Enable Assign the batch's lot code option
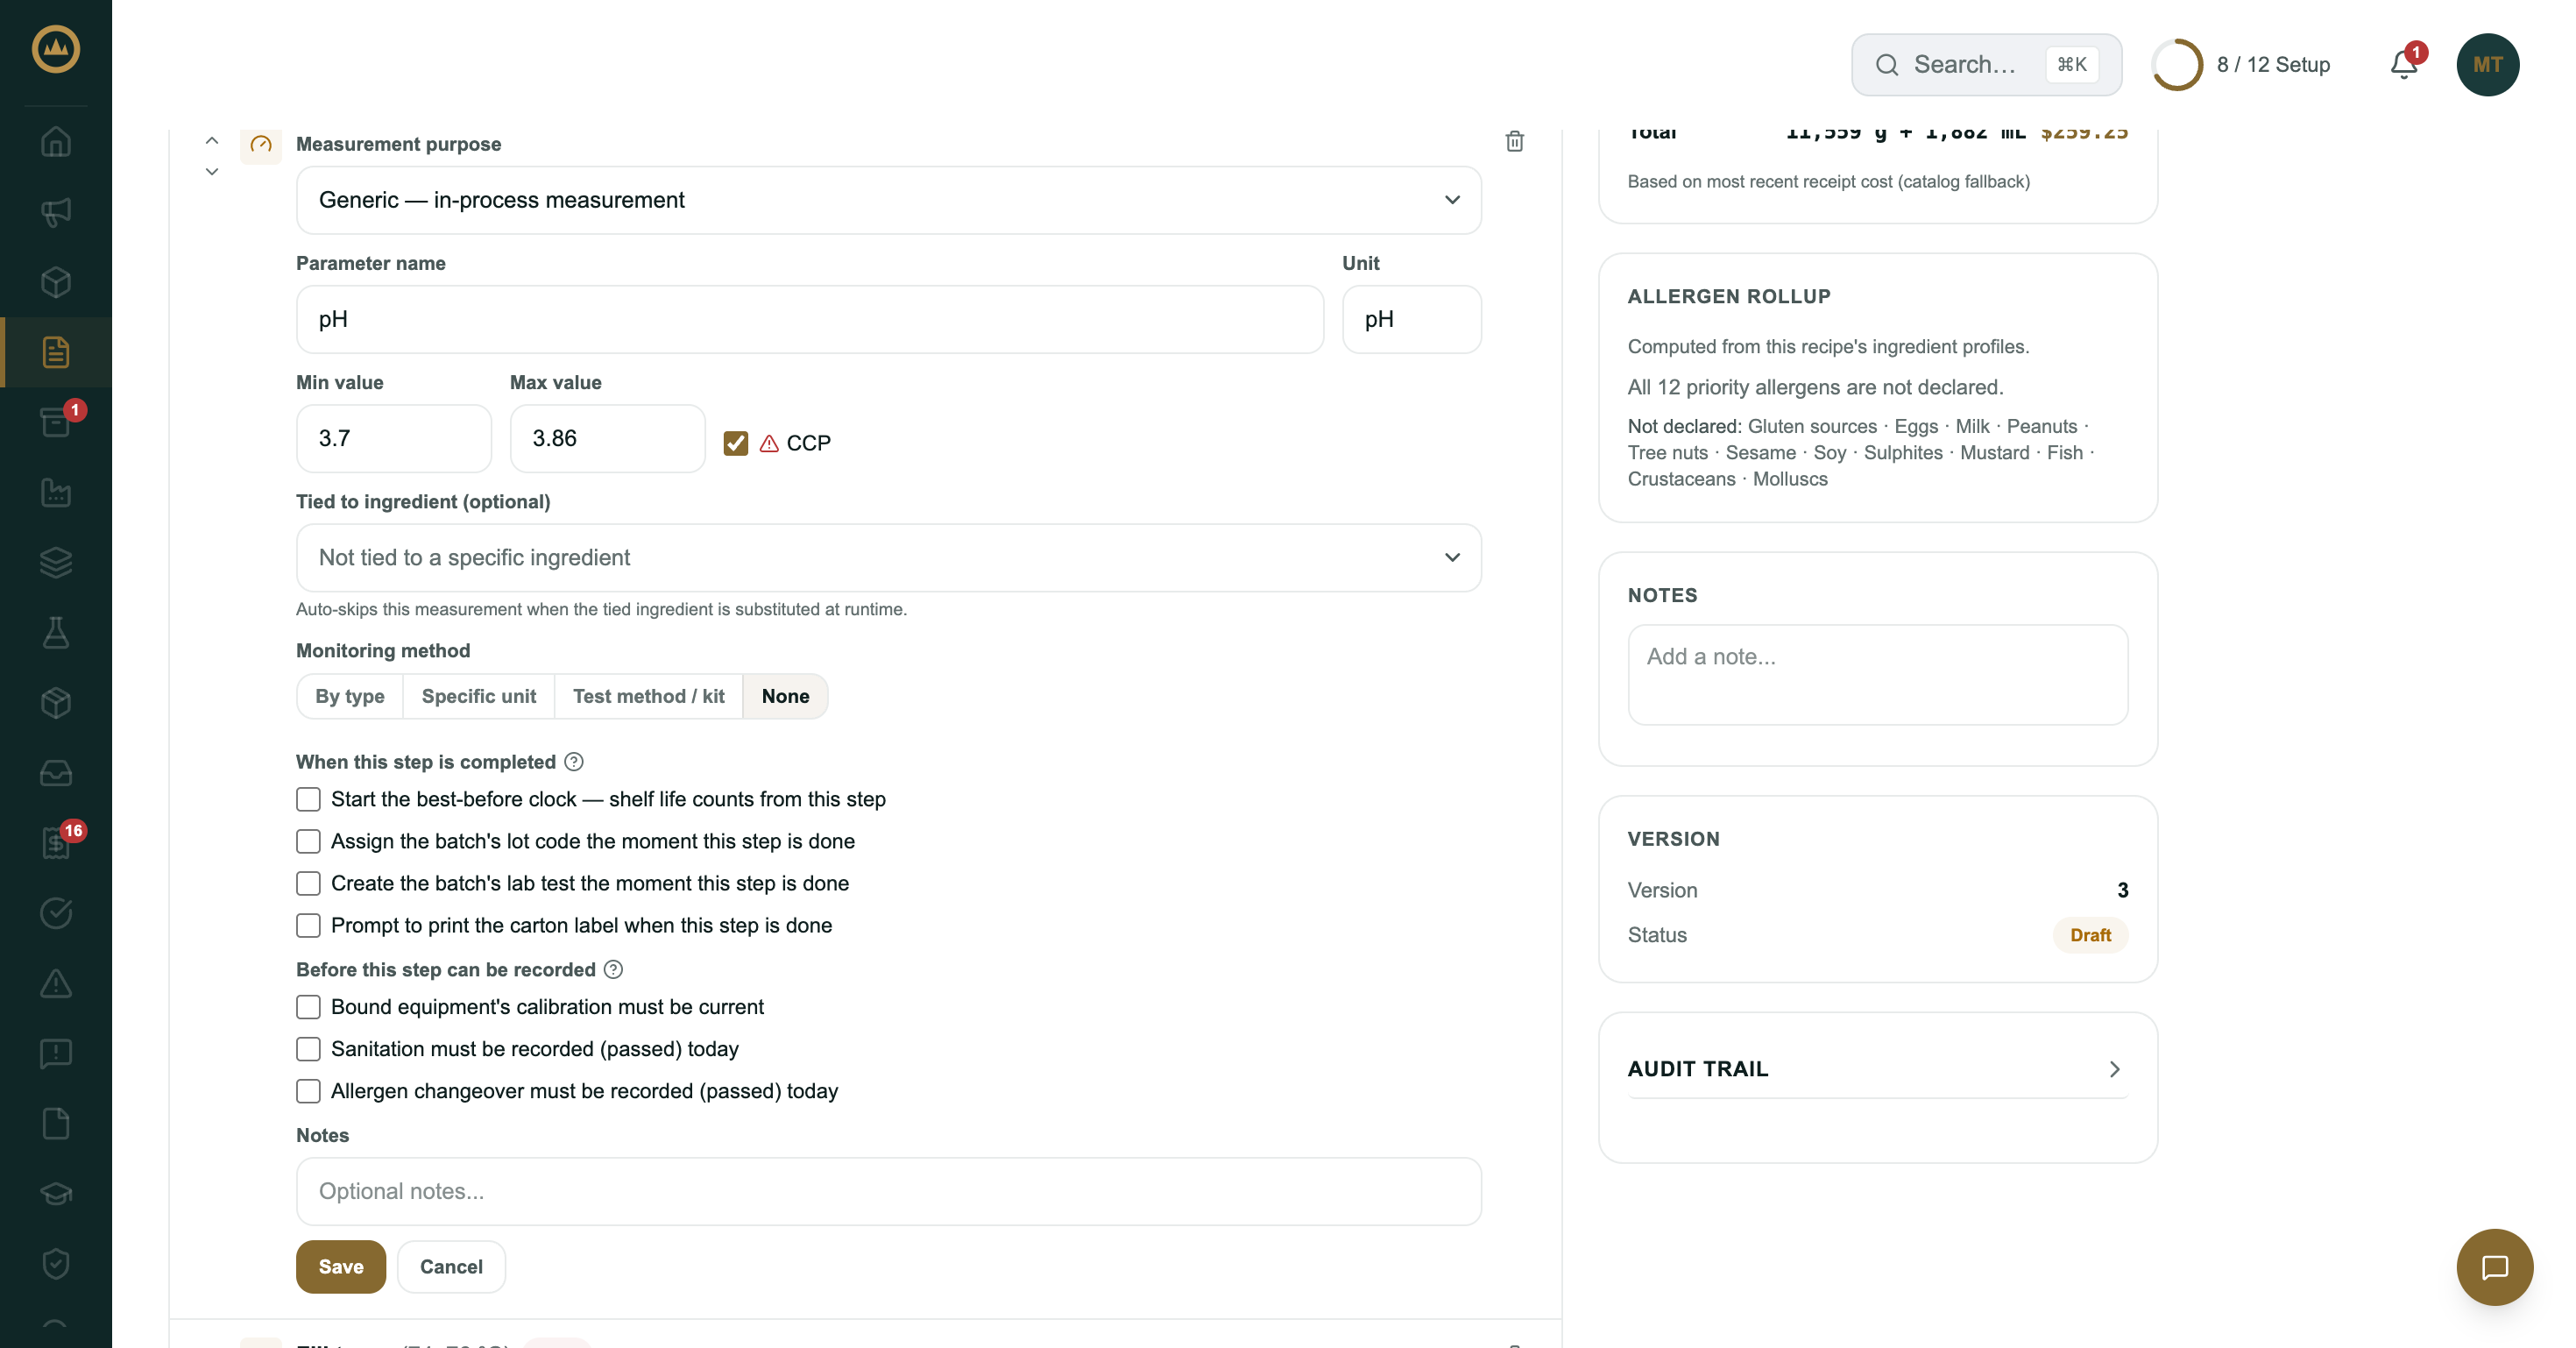2576x1348 pixels. click(x=308, y=841)
